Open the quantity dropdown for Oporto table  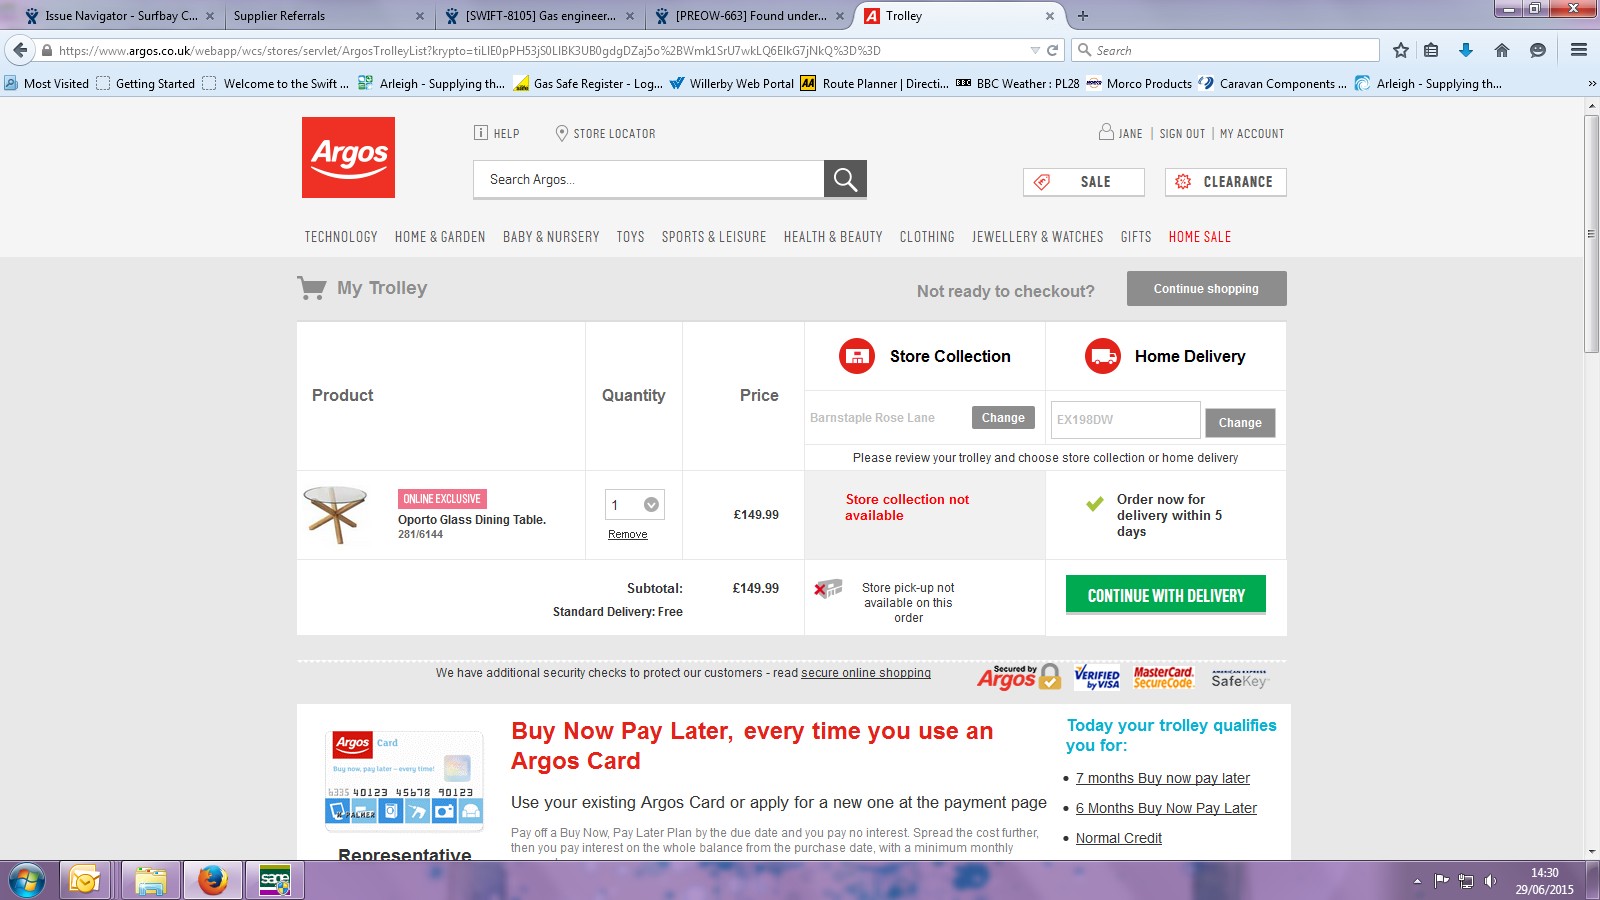tap(635, 505)
